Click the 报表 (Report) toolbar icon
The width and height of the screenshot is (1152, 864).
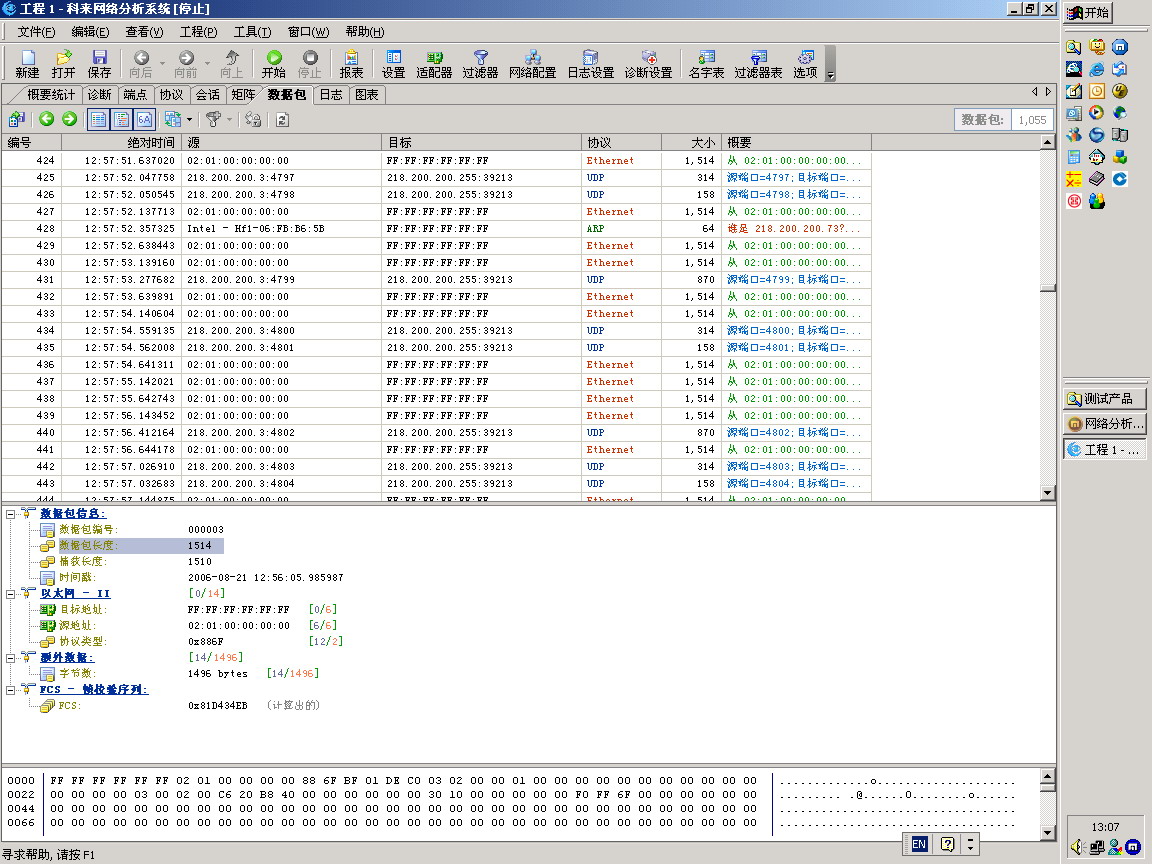[x=351, y=64]
